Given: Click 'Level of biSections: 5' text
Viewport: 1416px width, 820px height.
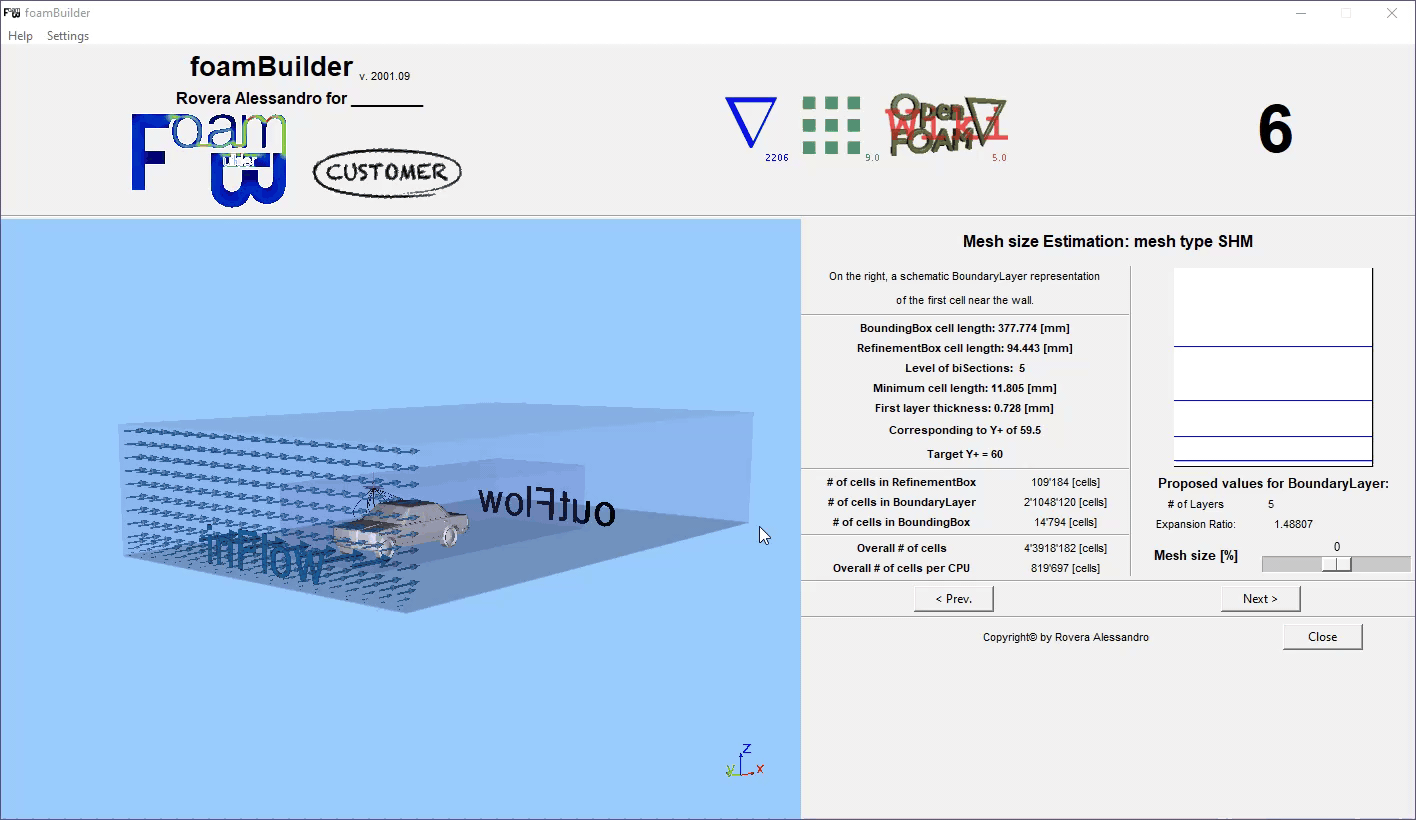Looking at the screenshot, I should pyautogui.click(x=965, y=368).
